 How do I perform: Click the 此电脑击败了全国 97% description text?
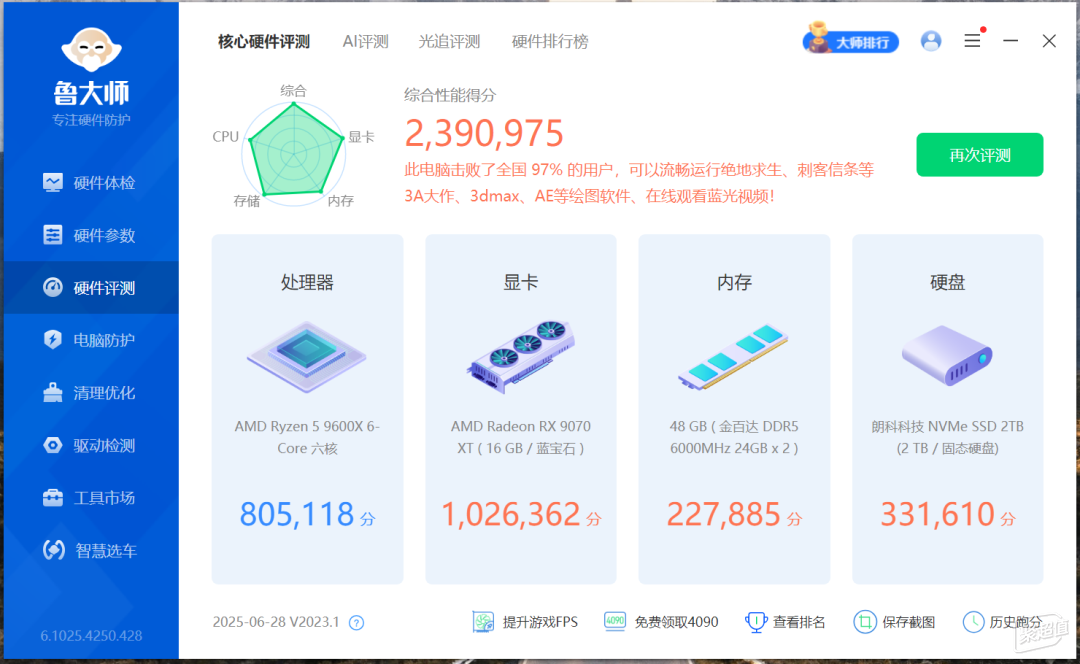tap(639, 183)
